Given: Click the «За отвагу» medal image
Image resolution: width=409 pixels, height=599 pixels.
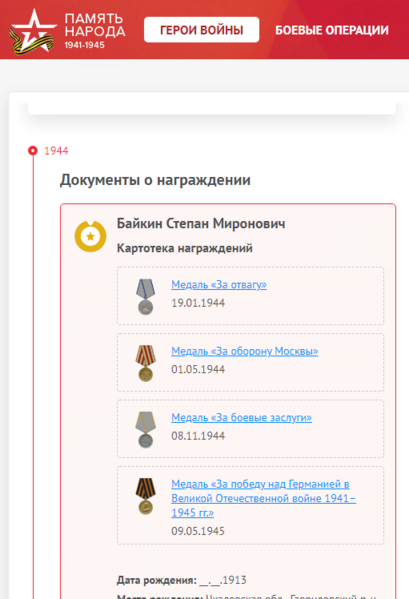Looking at the screenshot, I should tap(145, 296).
